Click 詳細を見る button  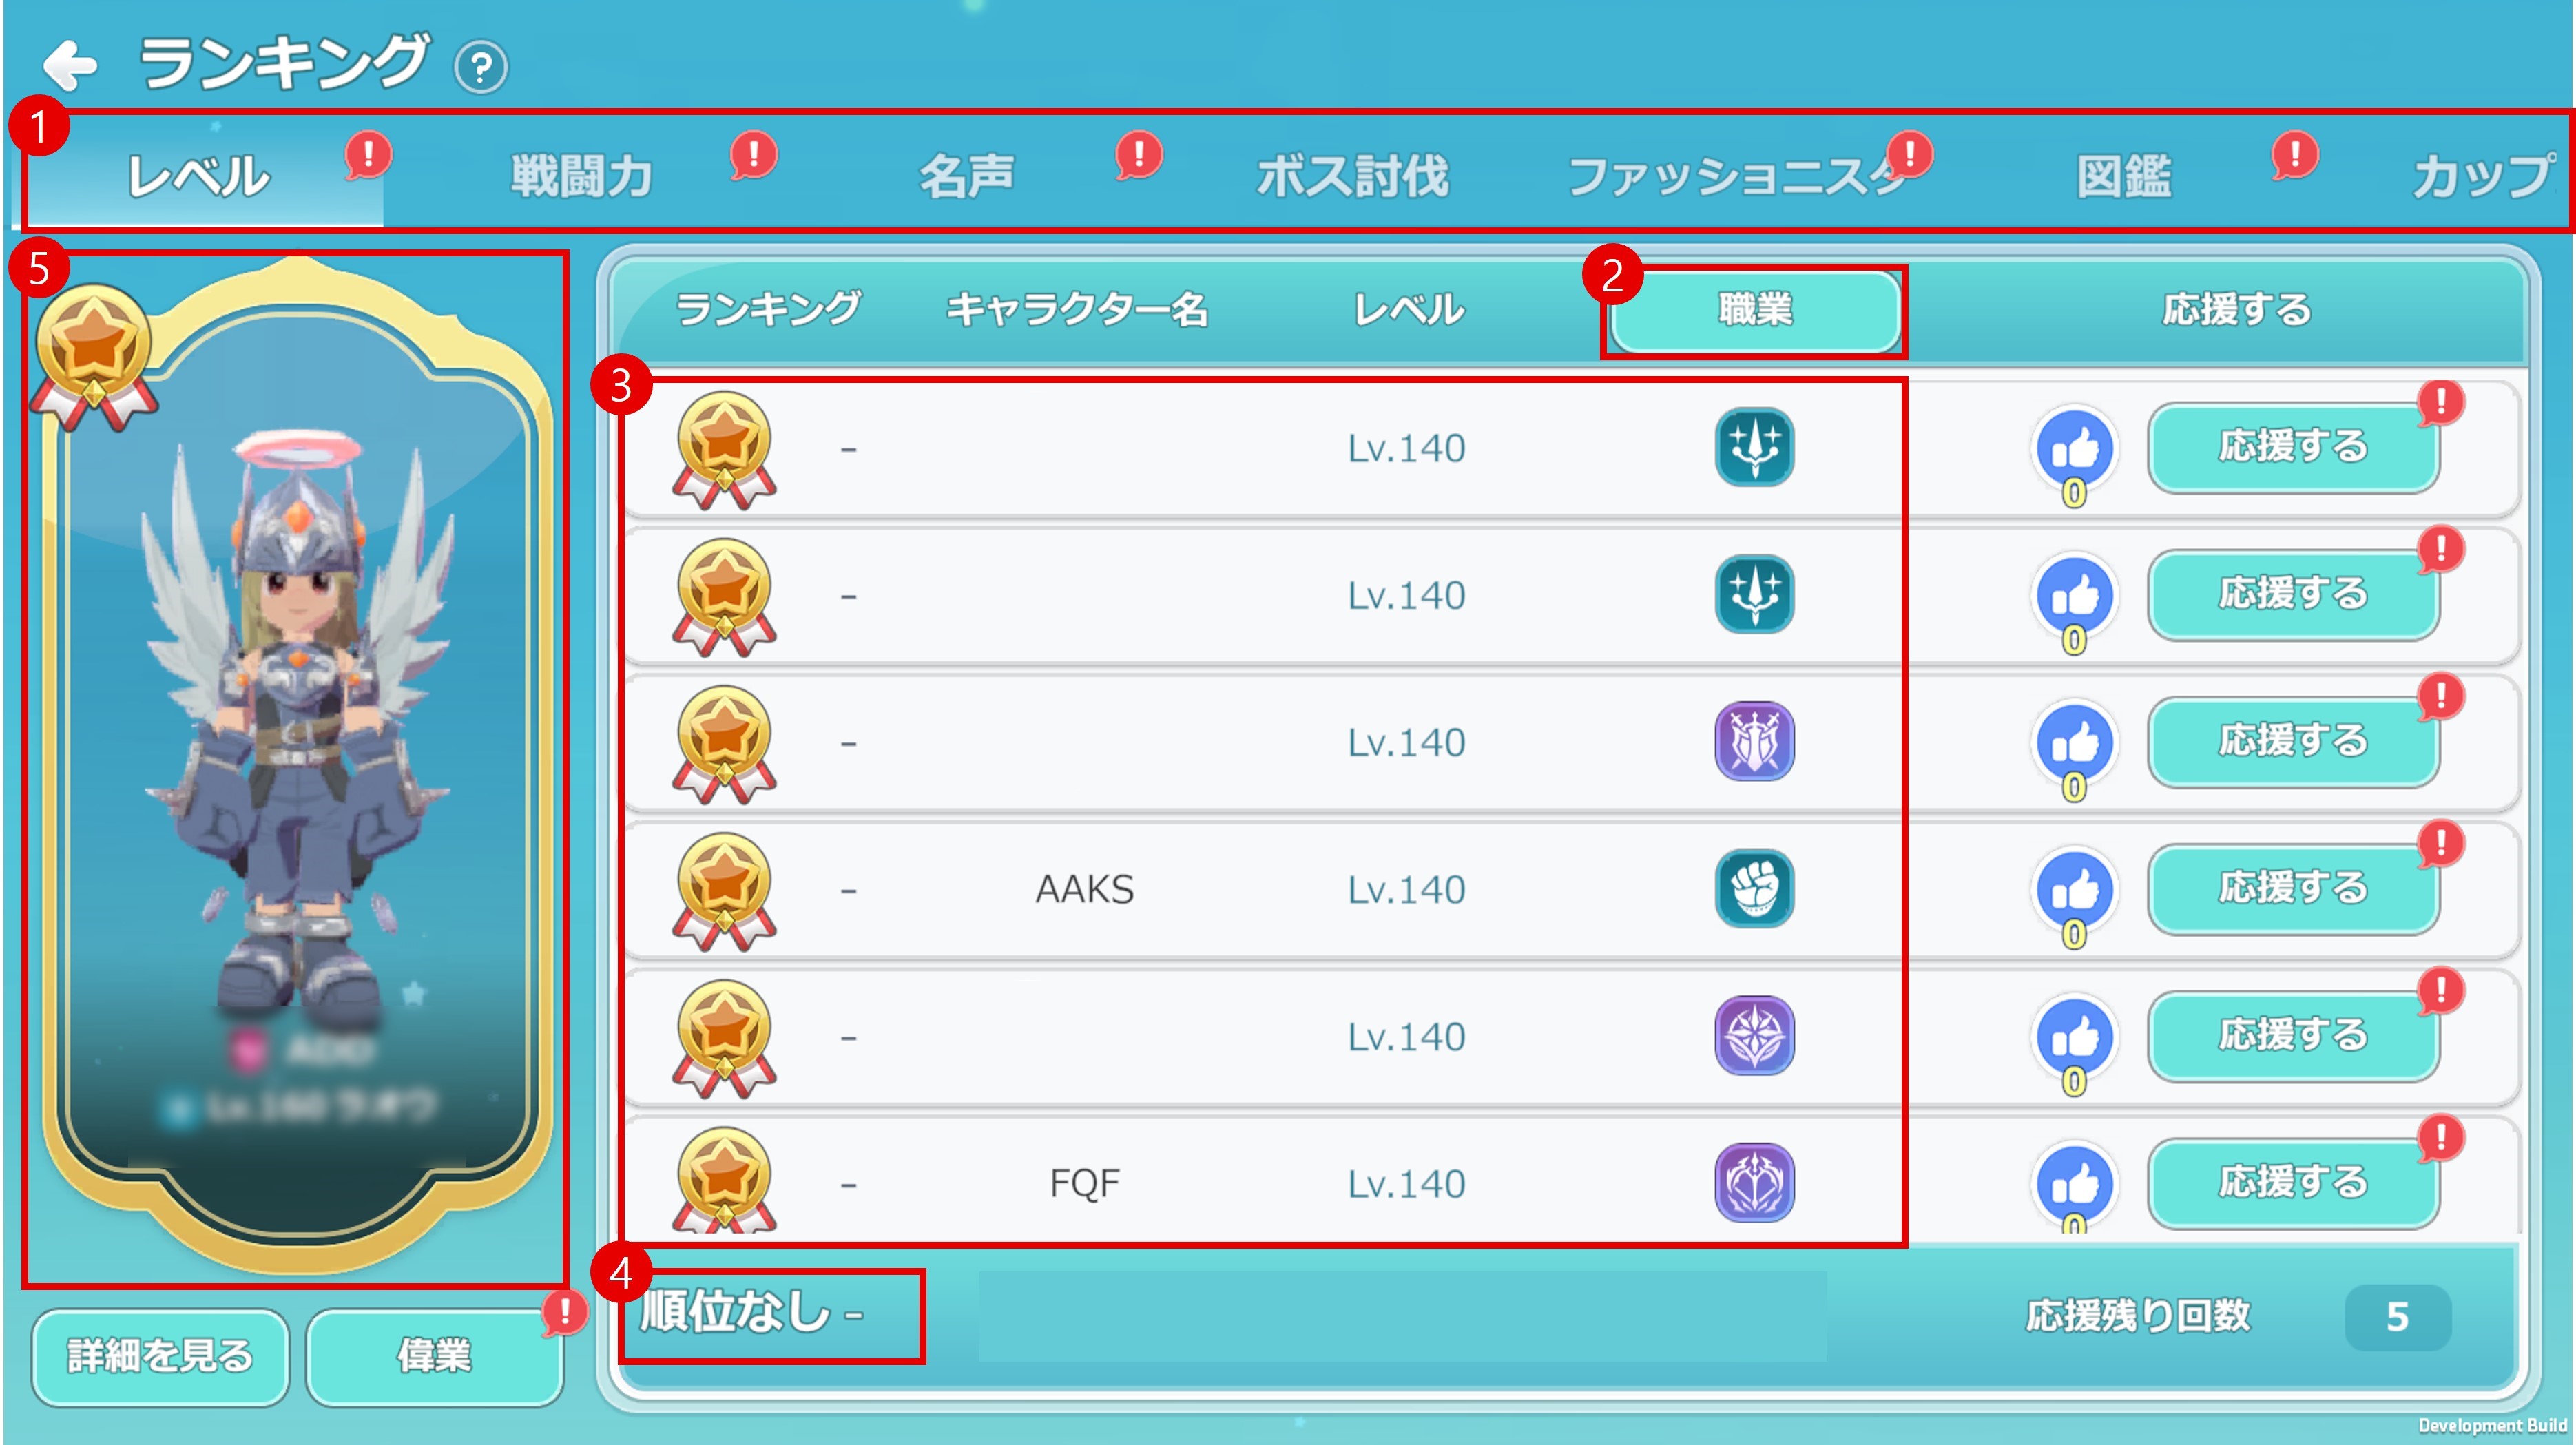pos(160,1356)
